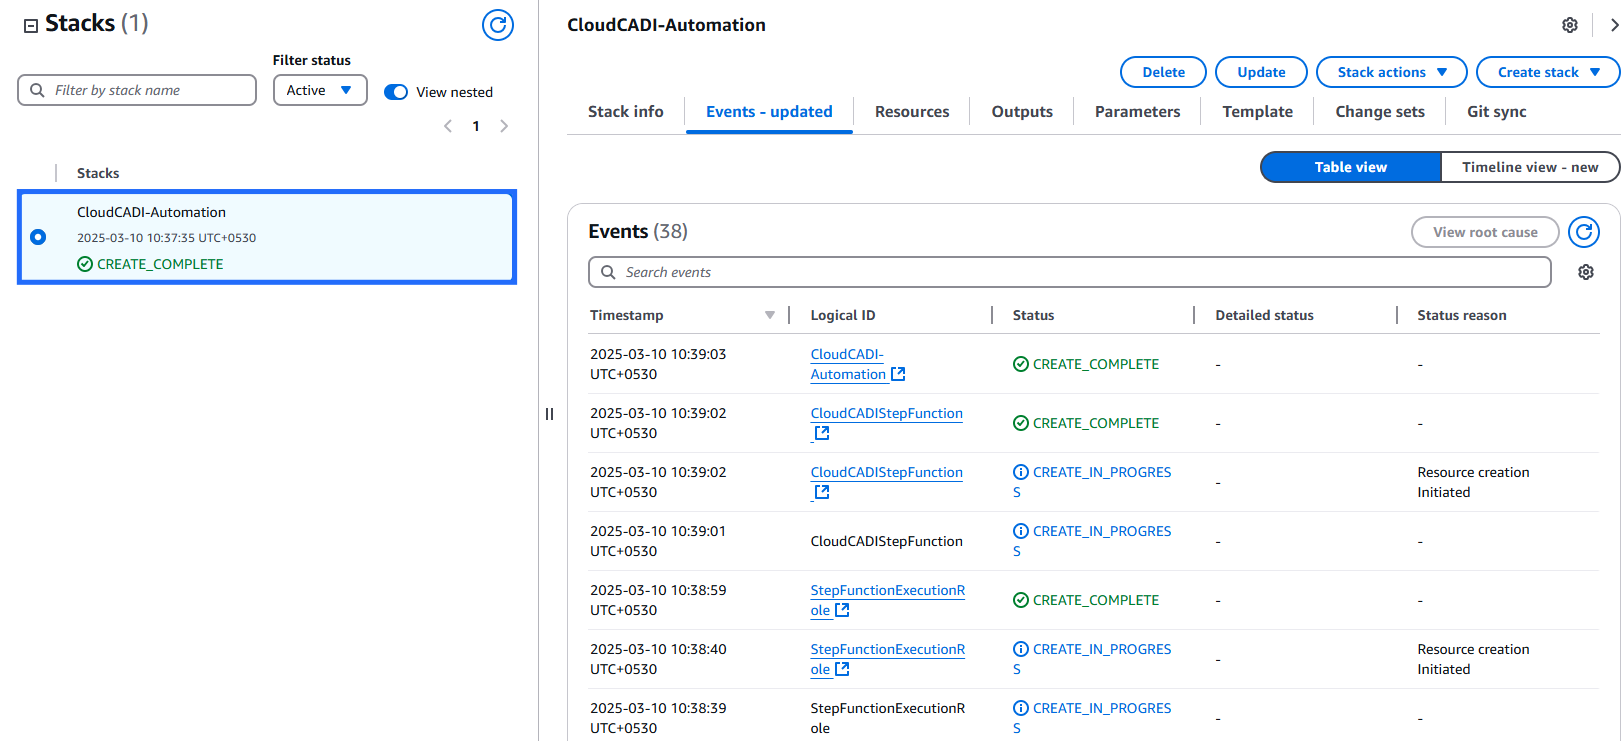Click timestamp 2025-03-10 10:39:03 cell
Image resolution: width=1624 pixels, height=741 pixels.
point(658,364)
